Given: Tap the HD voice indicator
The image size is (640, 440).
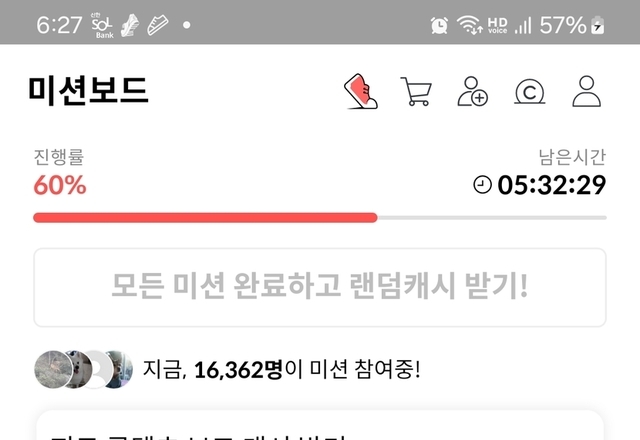Looking at the screenshot, I should point(497,25).
